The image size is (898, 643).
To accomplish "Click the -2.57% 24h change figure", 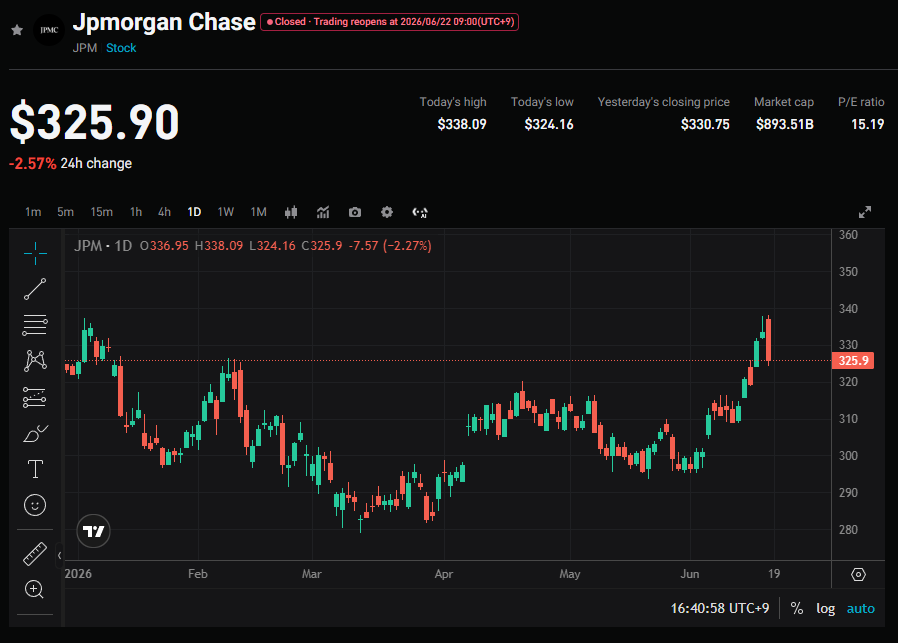I will click(33, 164).
